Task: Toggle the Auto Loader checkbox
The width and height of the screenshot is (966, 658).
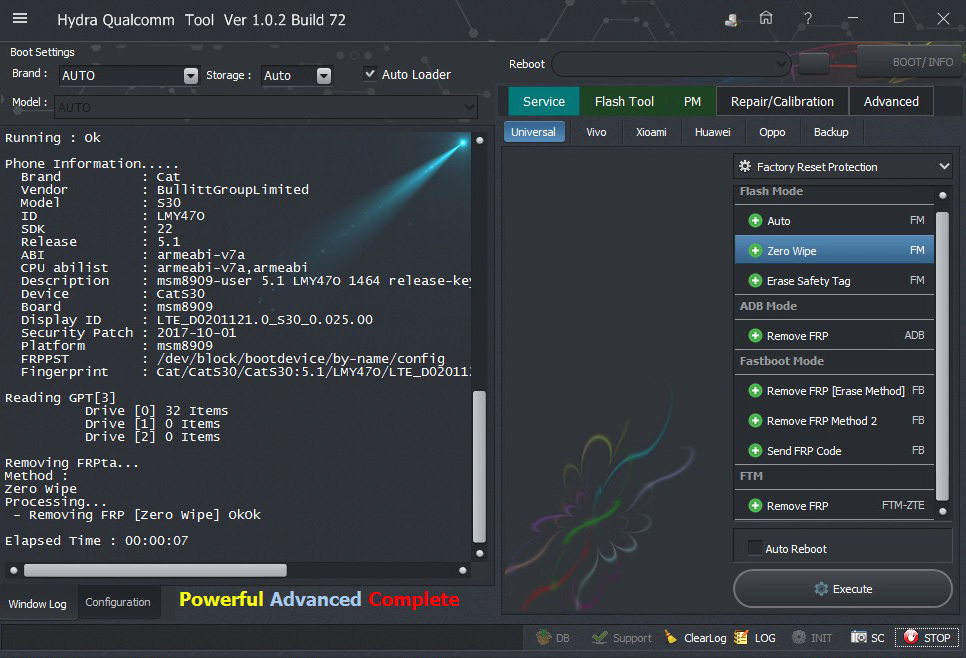Action: [370, 74]
